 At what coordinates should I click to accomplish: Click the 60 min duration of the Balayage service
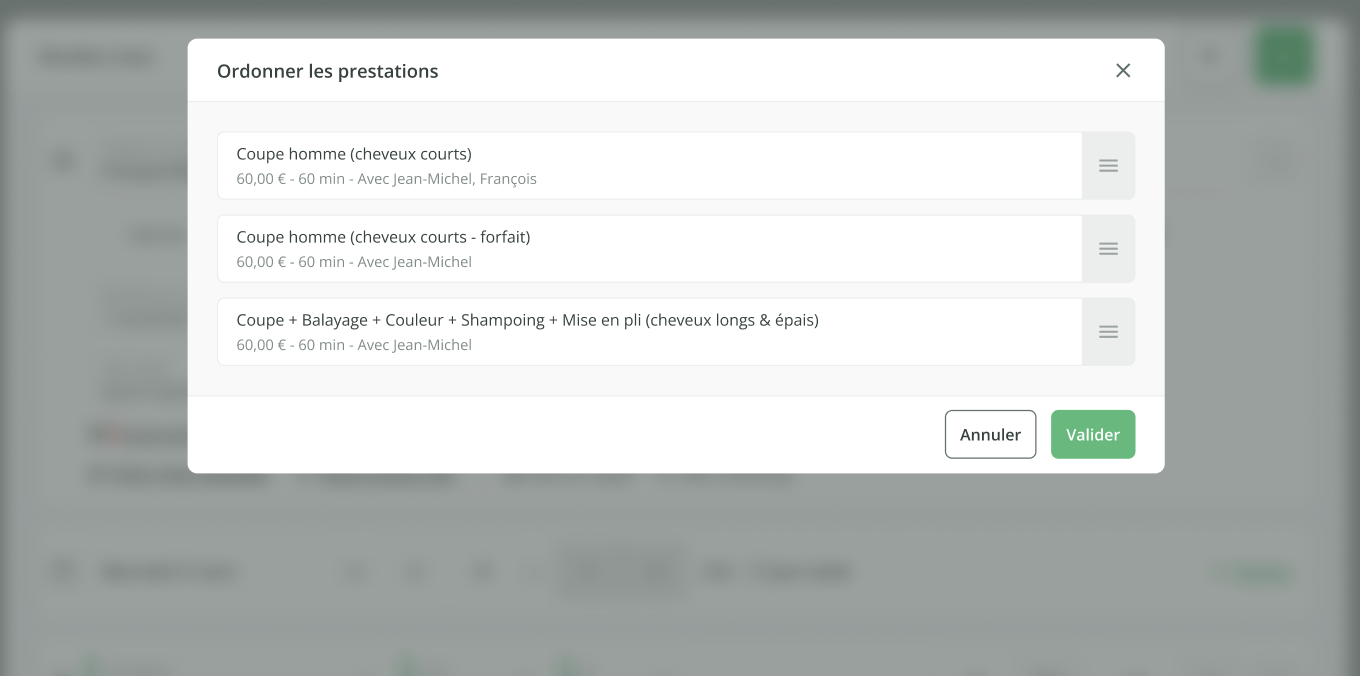click(321, 345)
